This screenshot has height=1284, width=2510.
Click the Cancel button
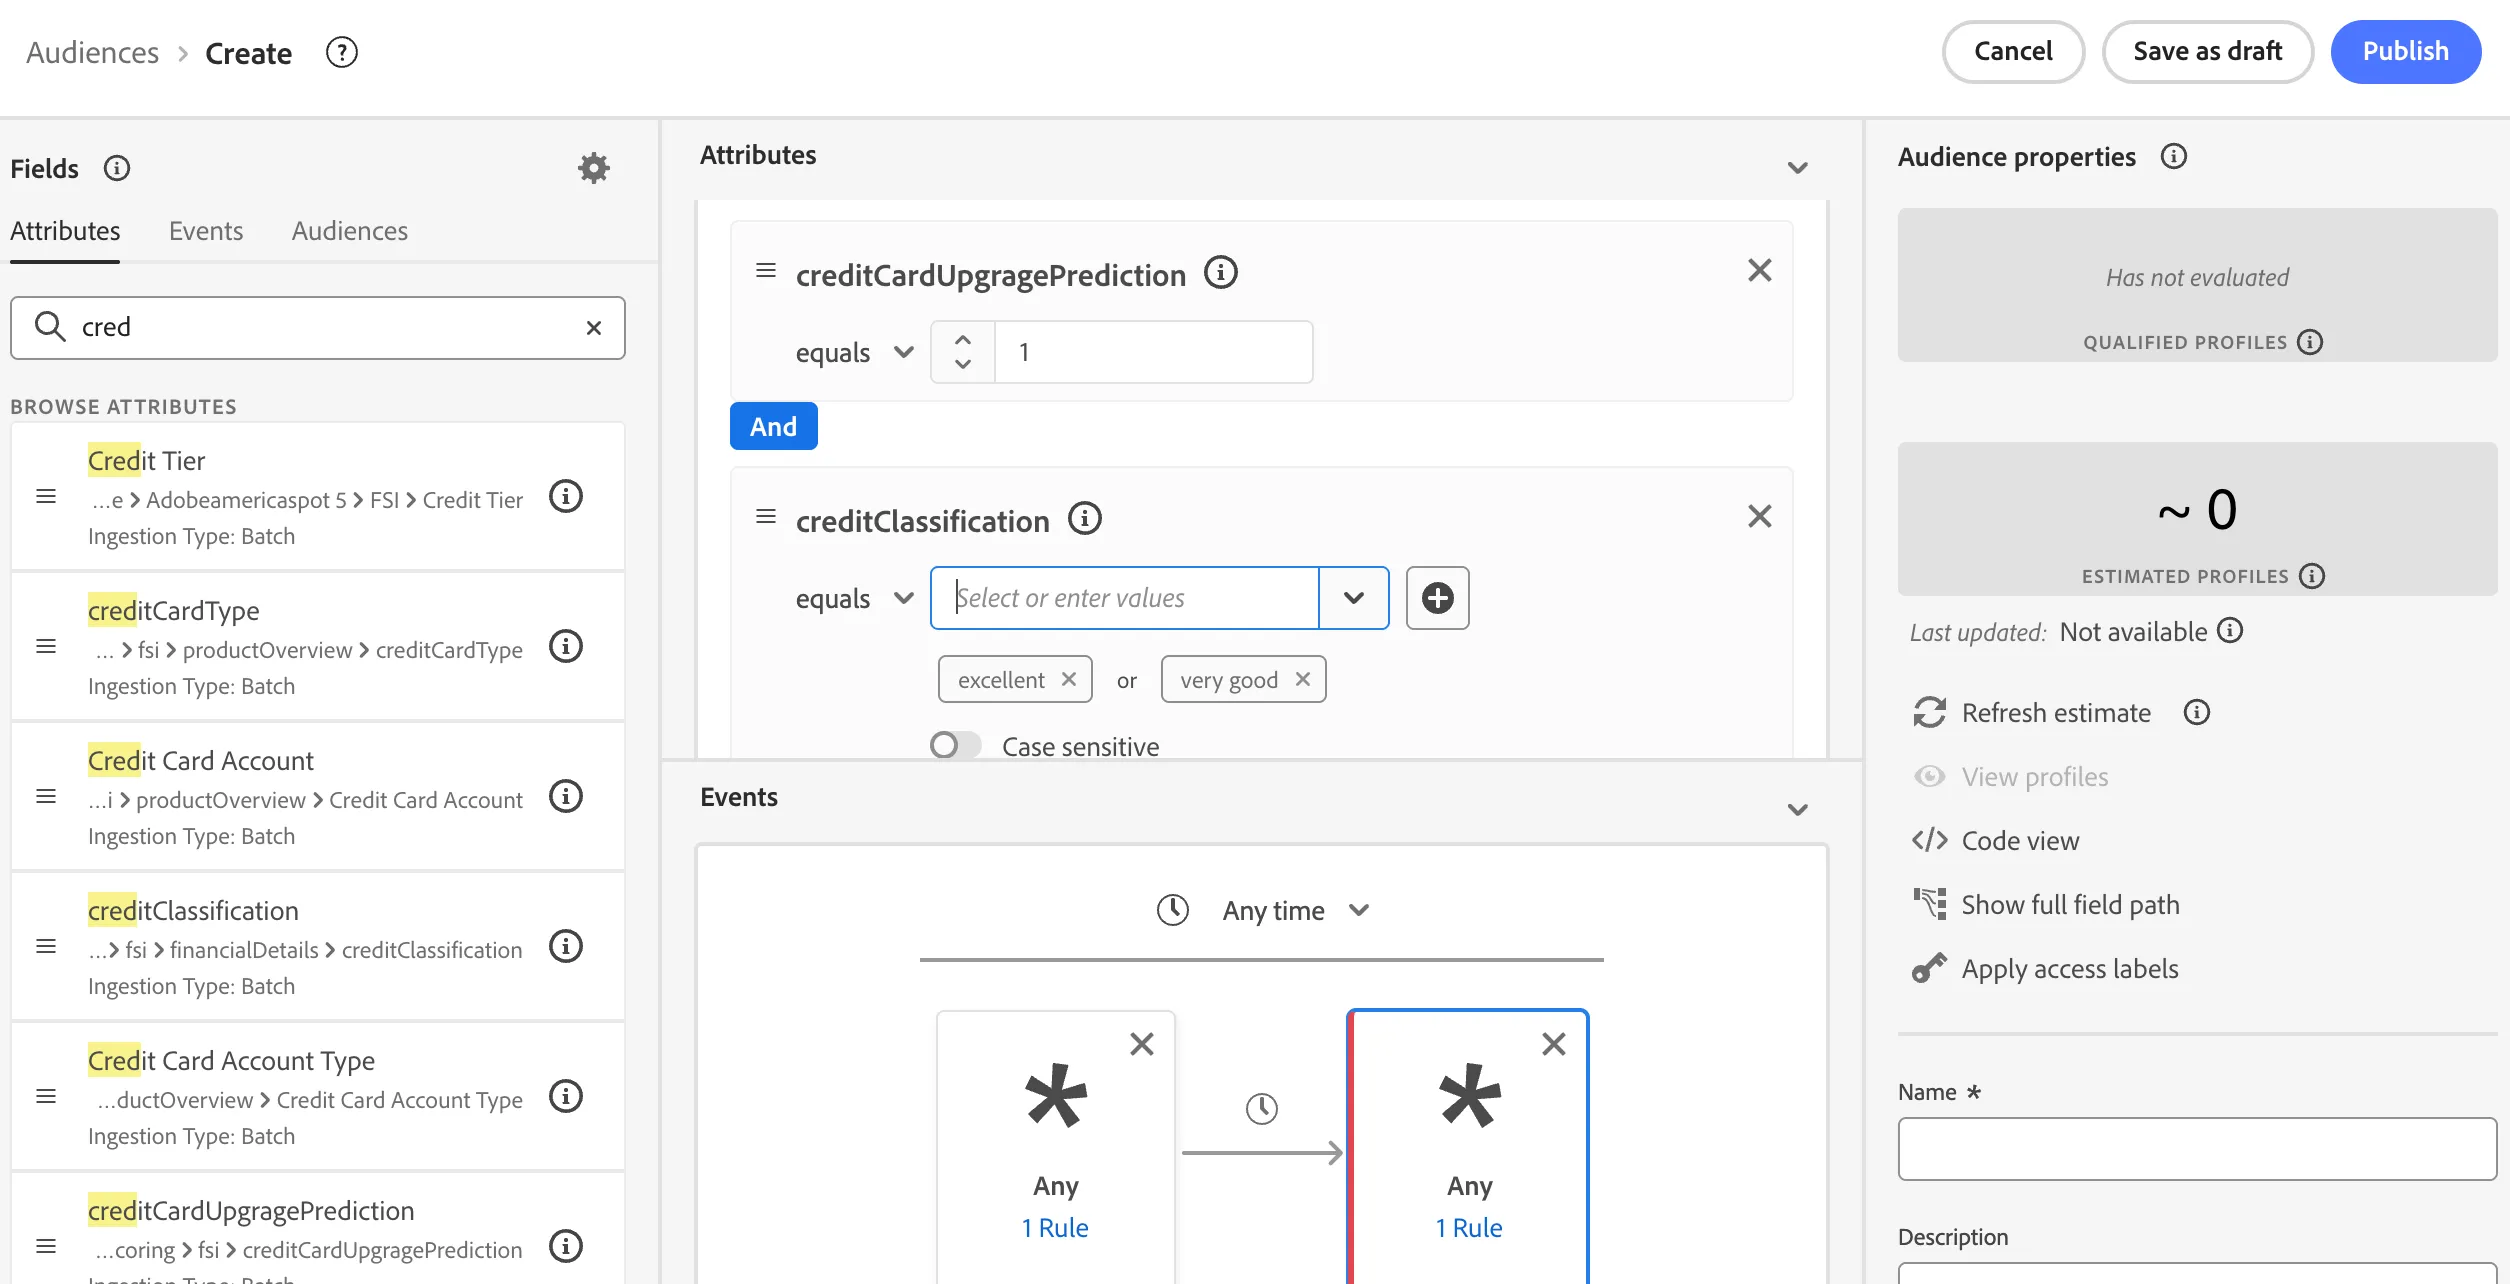[x=2014, y=52]
